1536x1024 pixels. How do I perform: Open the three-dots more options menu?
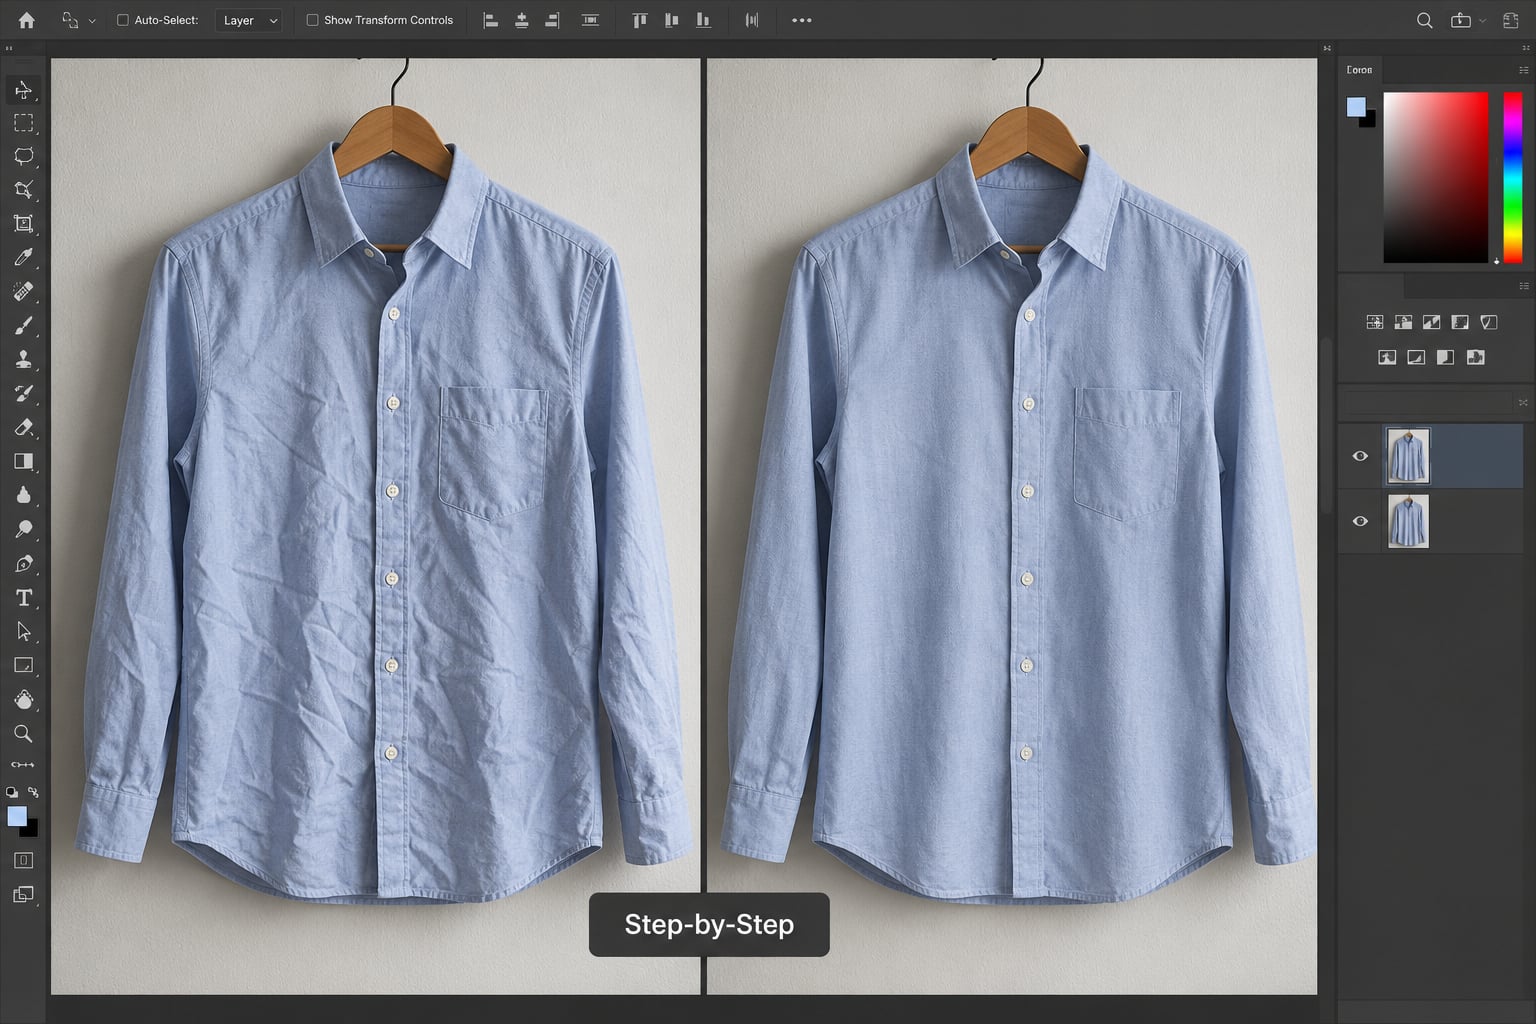802,20
